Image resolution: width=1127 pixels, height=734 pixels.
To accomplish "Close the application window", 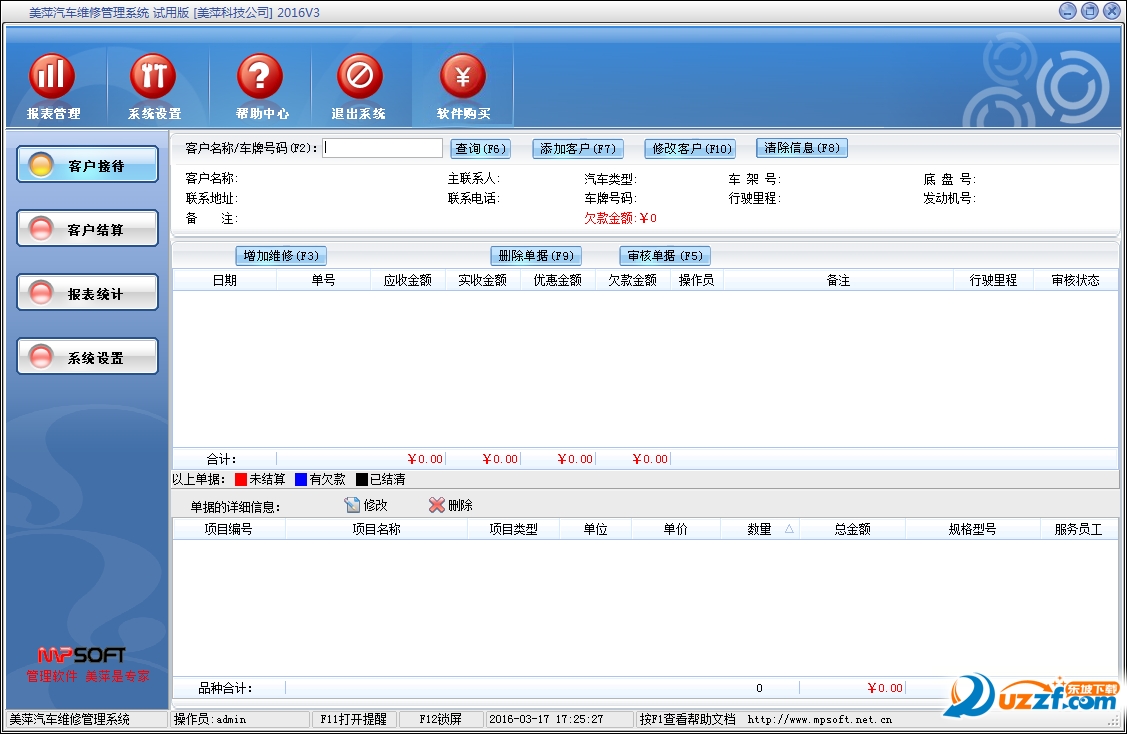I will point(1111,11).
